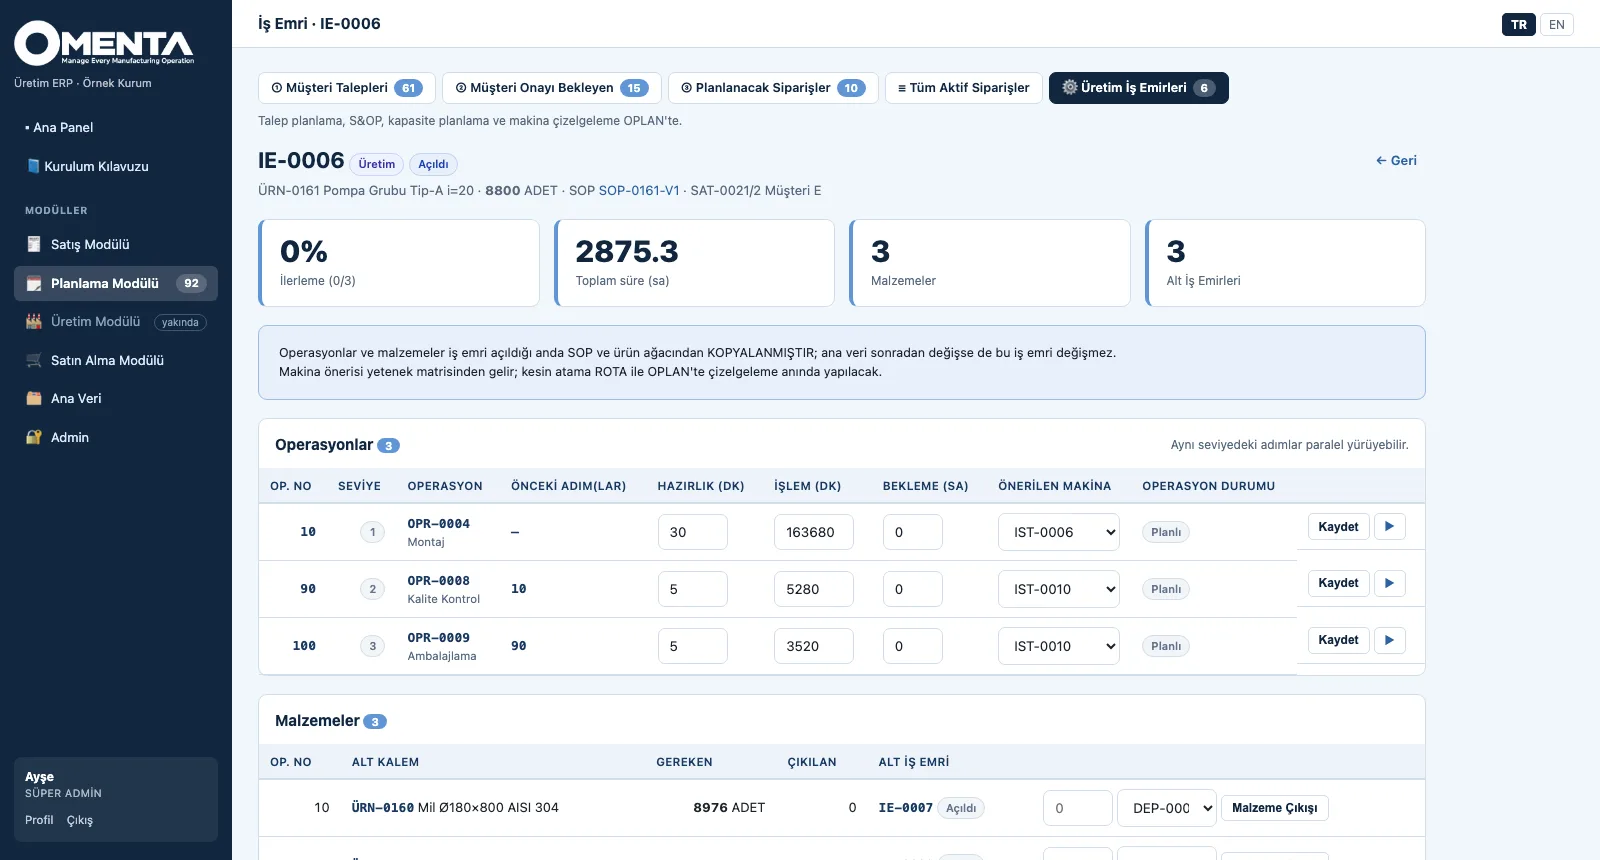Click the 2875.3 Toplam süre card

tap(695, 263)
